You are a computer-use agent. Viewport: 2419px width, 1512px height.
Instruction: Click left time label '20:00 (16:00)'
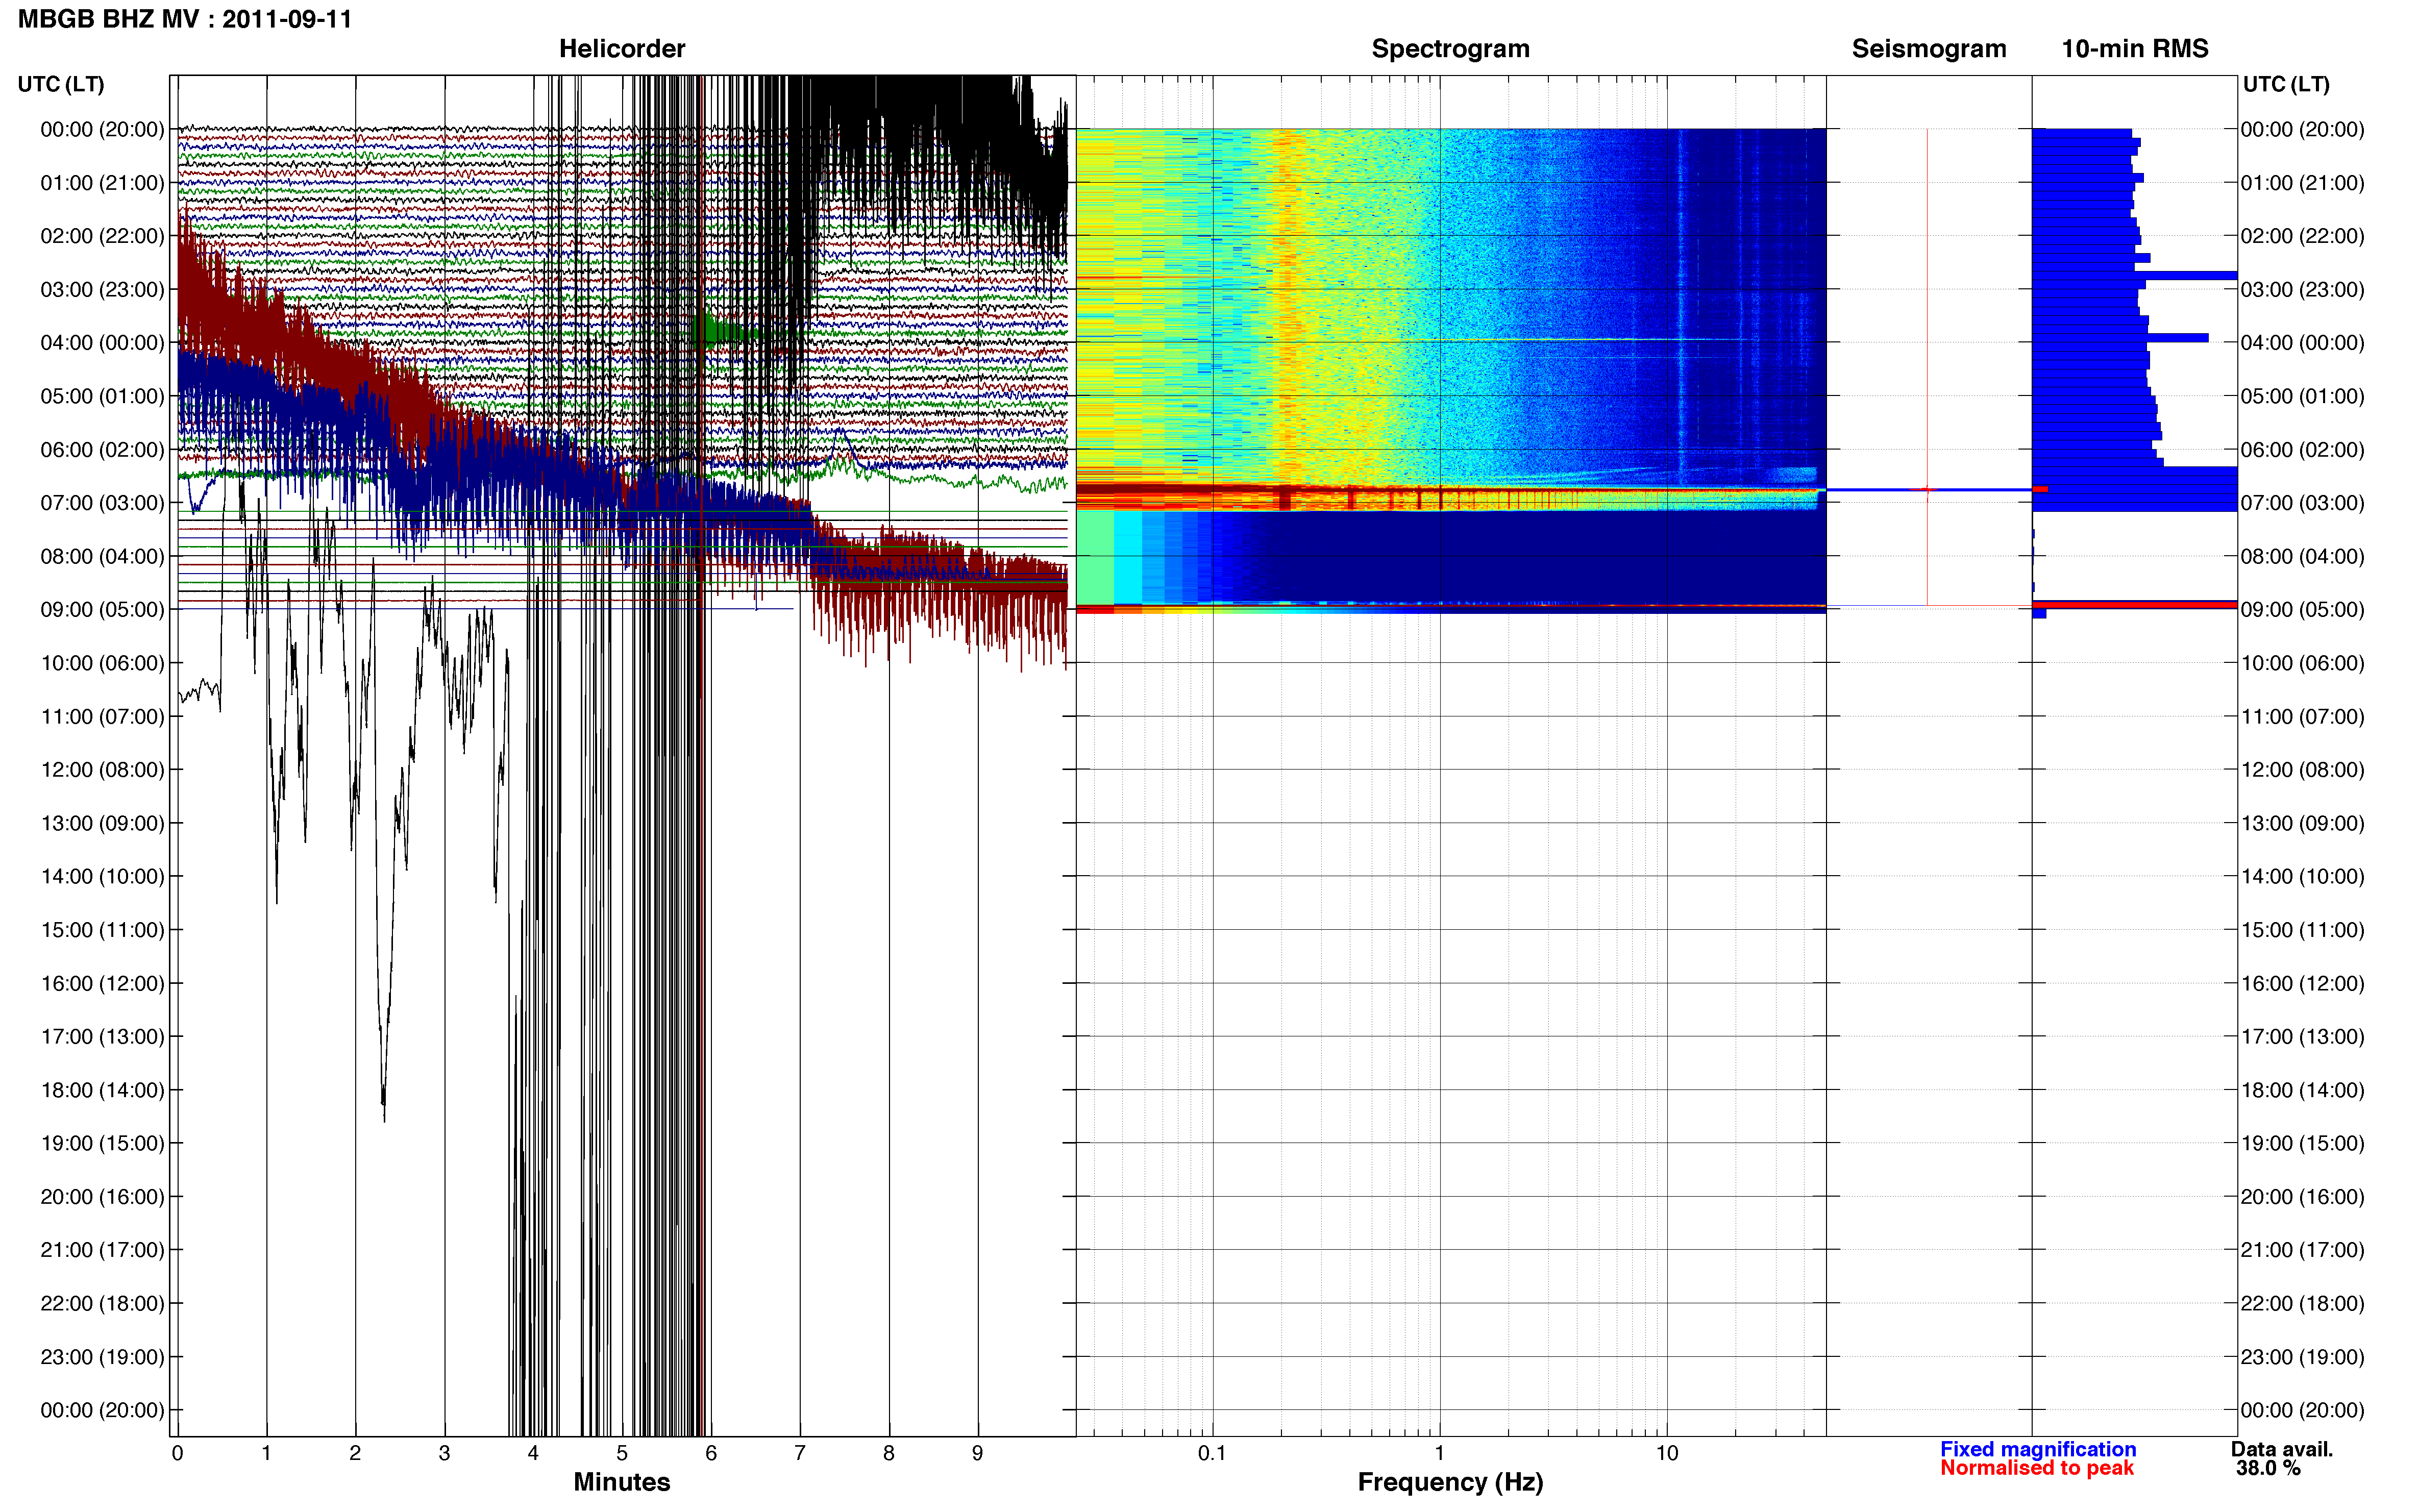coord(102,1196)
